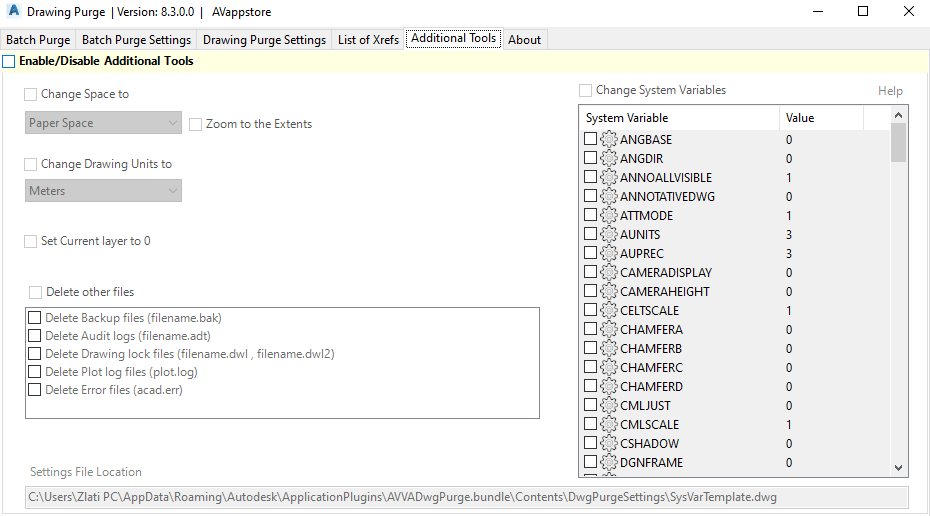Click the system variables scrollbar down arrow

899,468
